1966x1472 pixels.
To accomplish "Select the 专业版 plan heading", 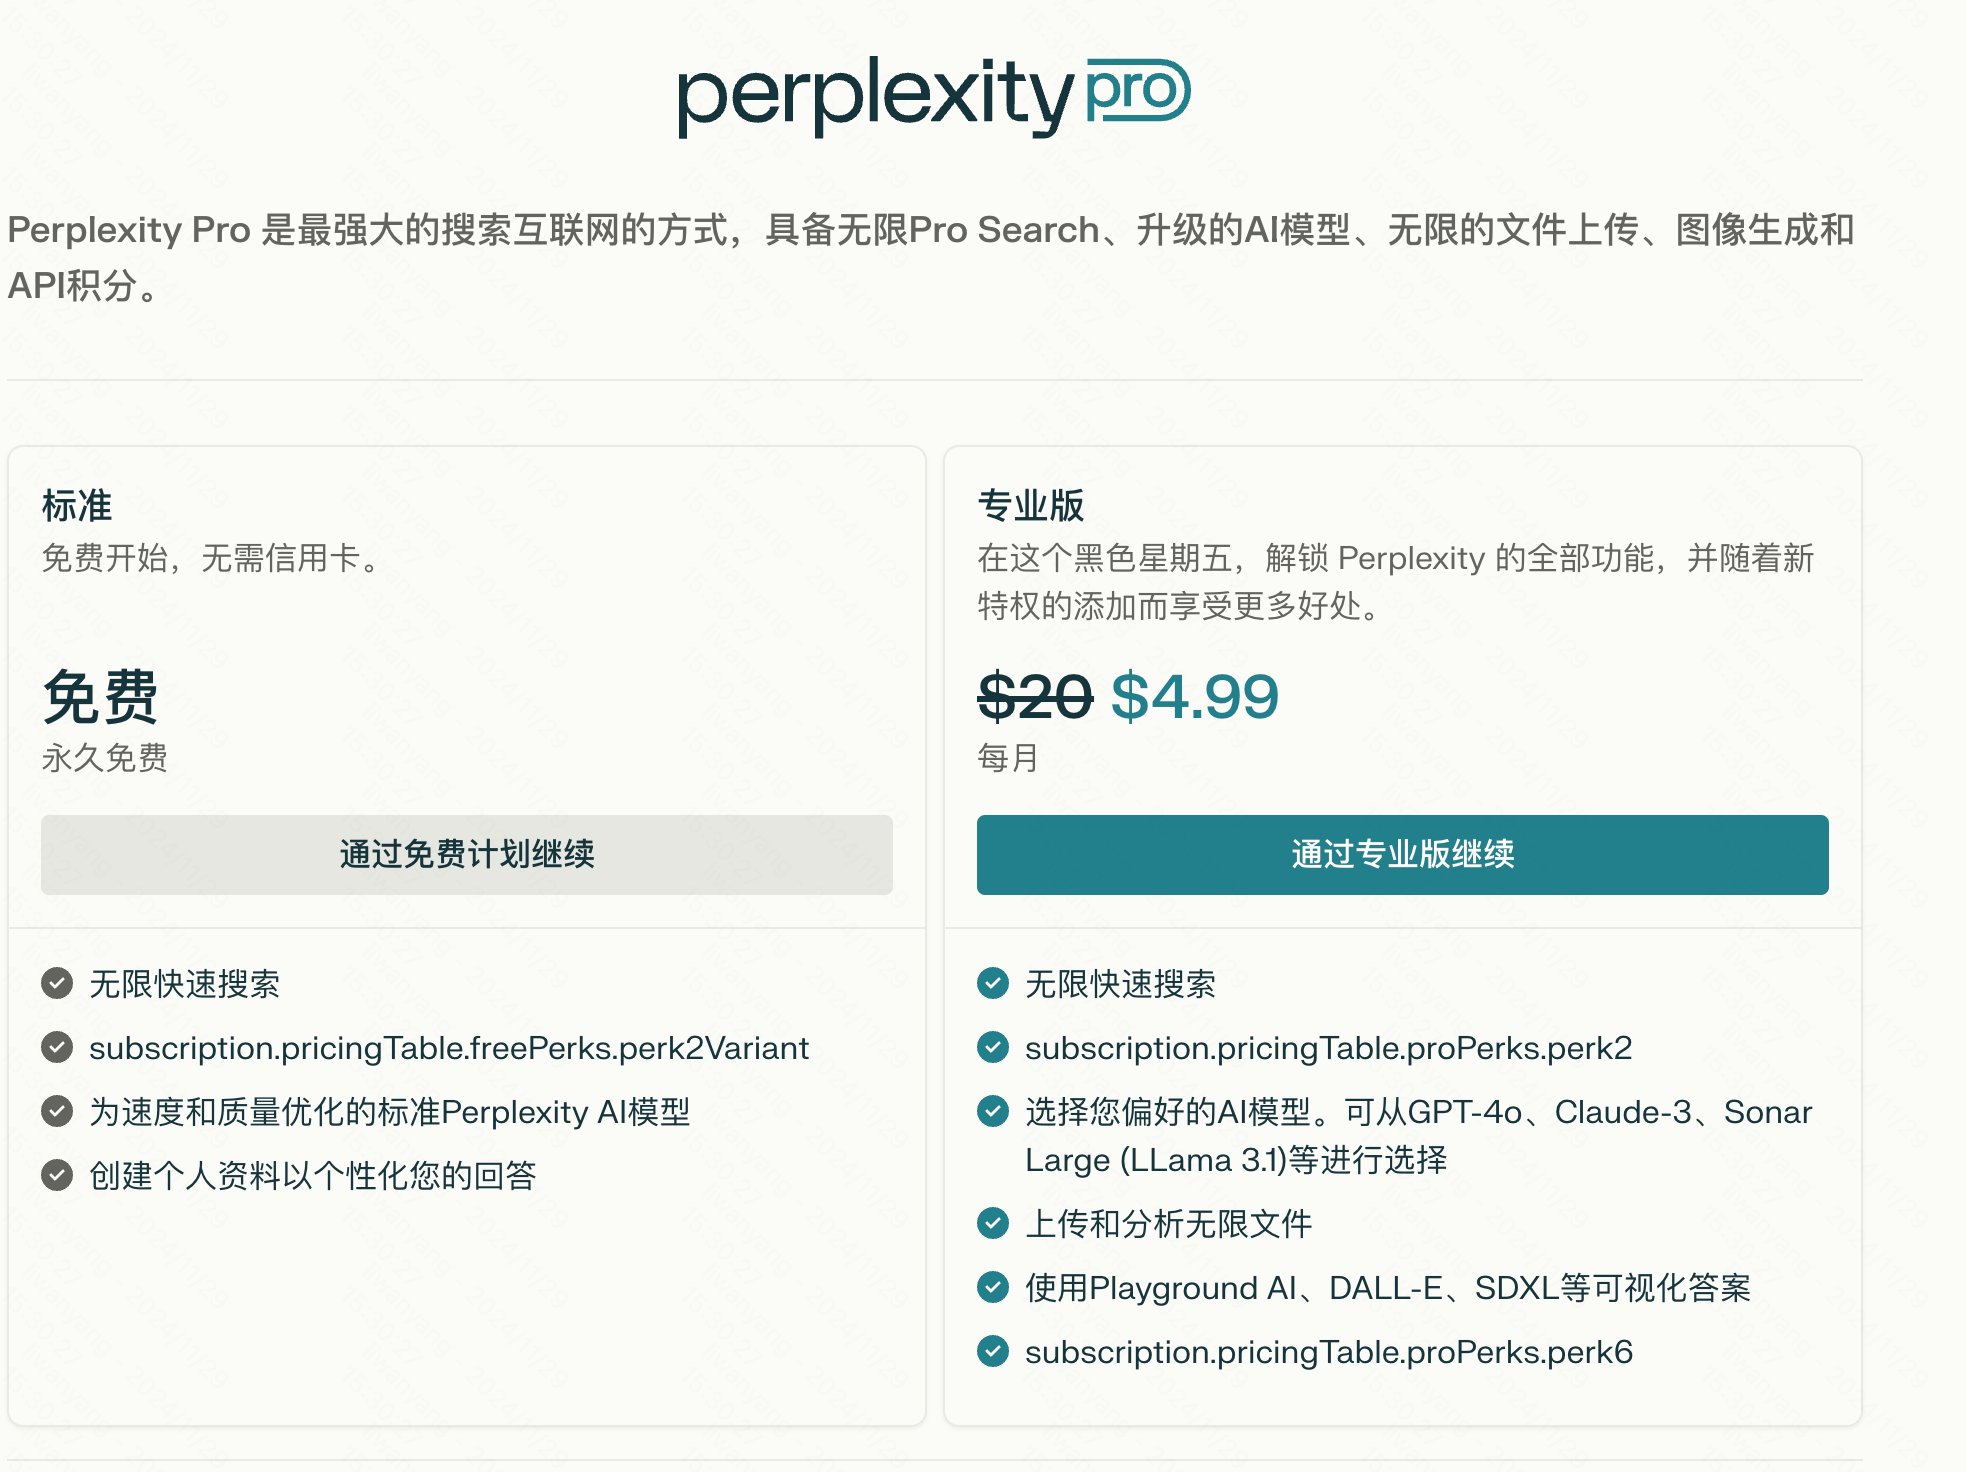I will point(1030,506).
